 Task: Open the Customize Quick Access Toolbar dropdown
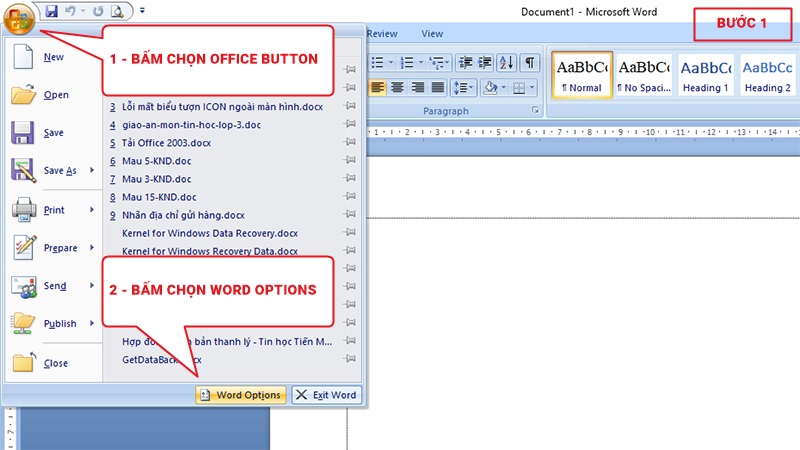(x=142, y=12)
